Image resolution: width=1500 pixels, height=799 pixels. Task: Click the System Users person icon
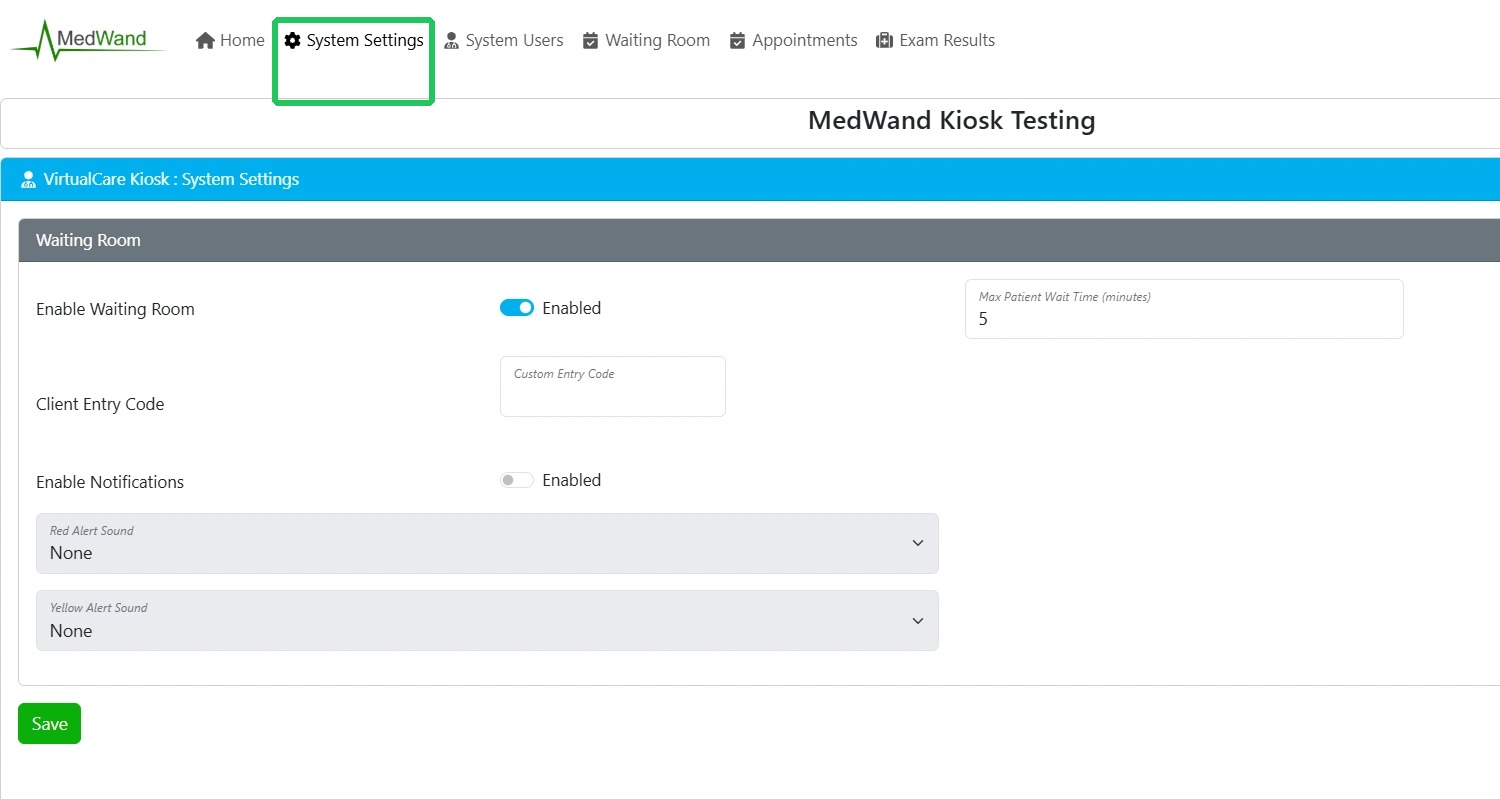pos(451,41)
